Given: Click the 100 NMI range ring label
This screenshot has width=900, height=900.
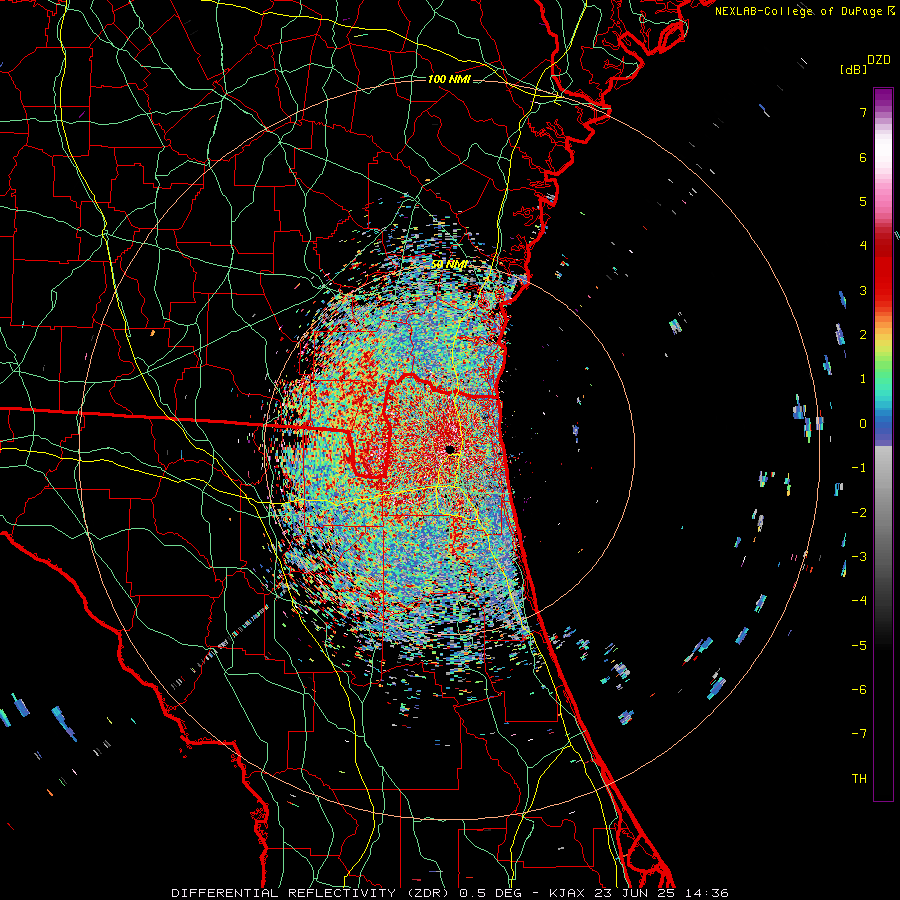Looking at the screenshot, I should [449, 79].
